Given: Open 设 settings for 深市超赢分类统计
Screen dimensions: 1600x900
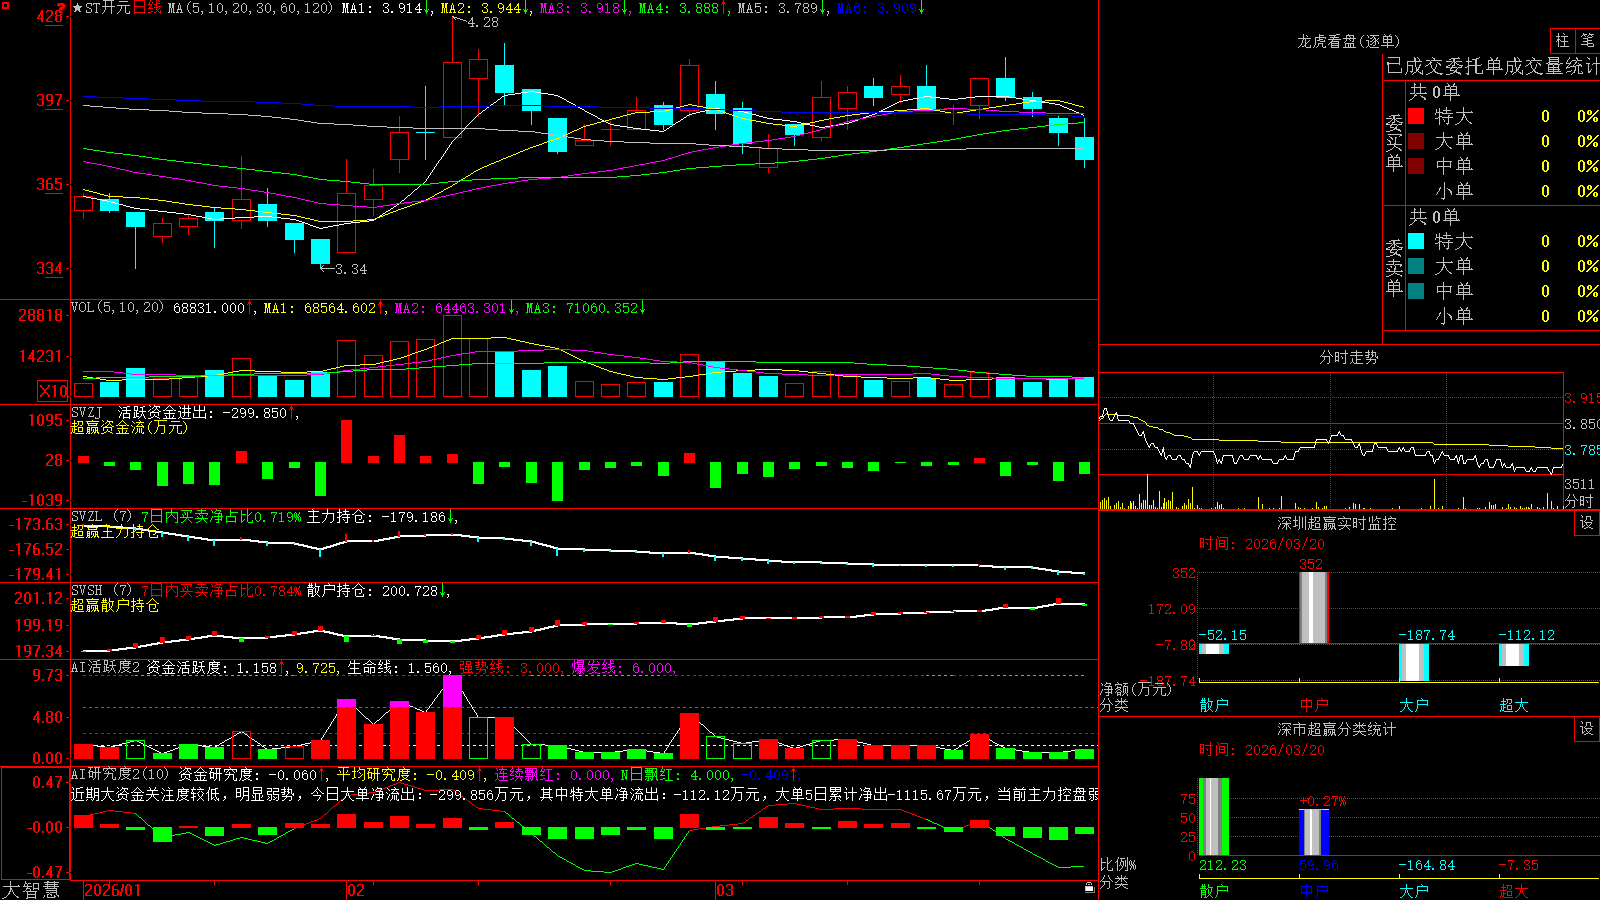Looking at the screenshot, I should click(1586, 729).
